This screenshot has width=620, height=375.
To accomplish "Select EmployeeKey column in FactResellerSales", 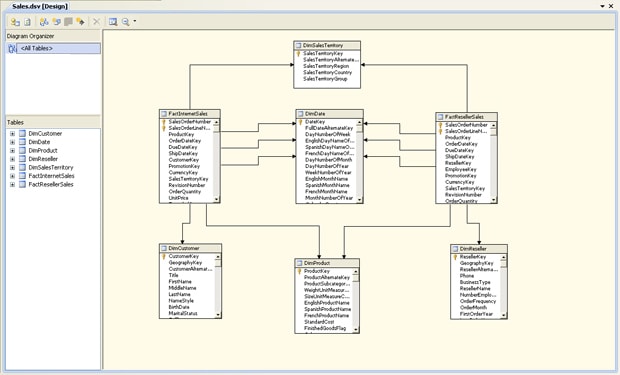I will point(461,169).
